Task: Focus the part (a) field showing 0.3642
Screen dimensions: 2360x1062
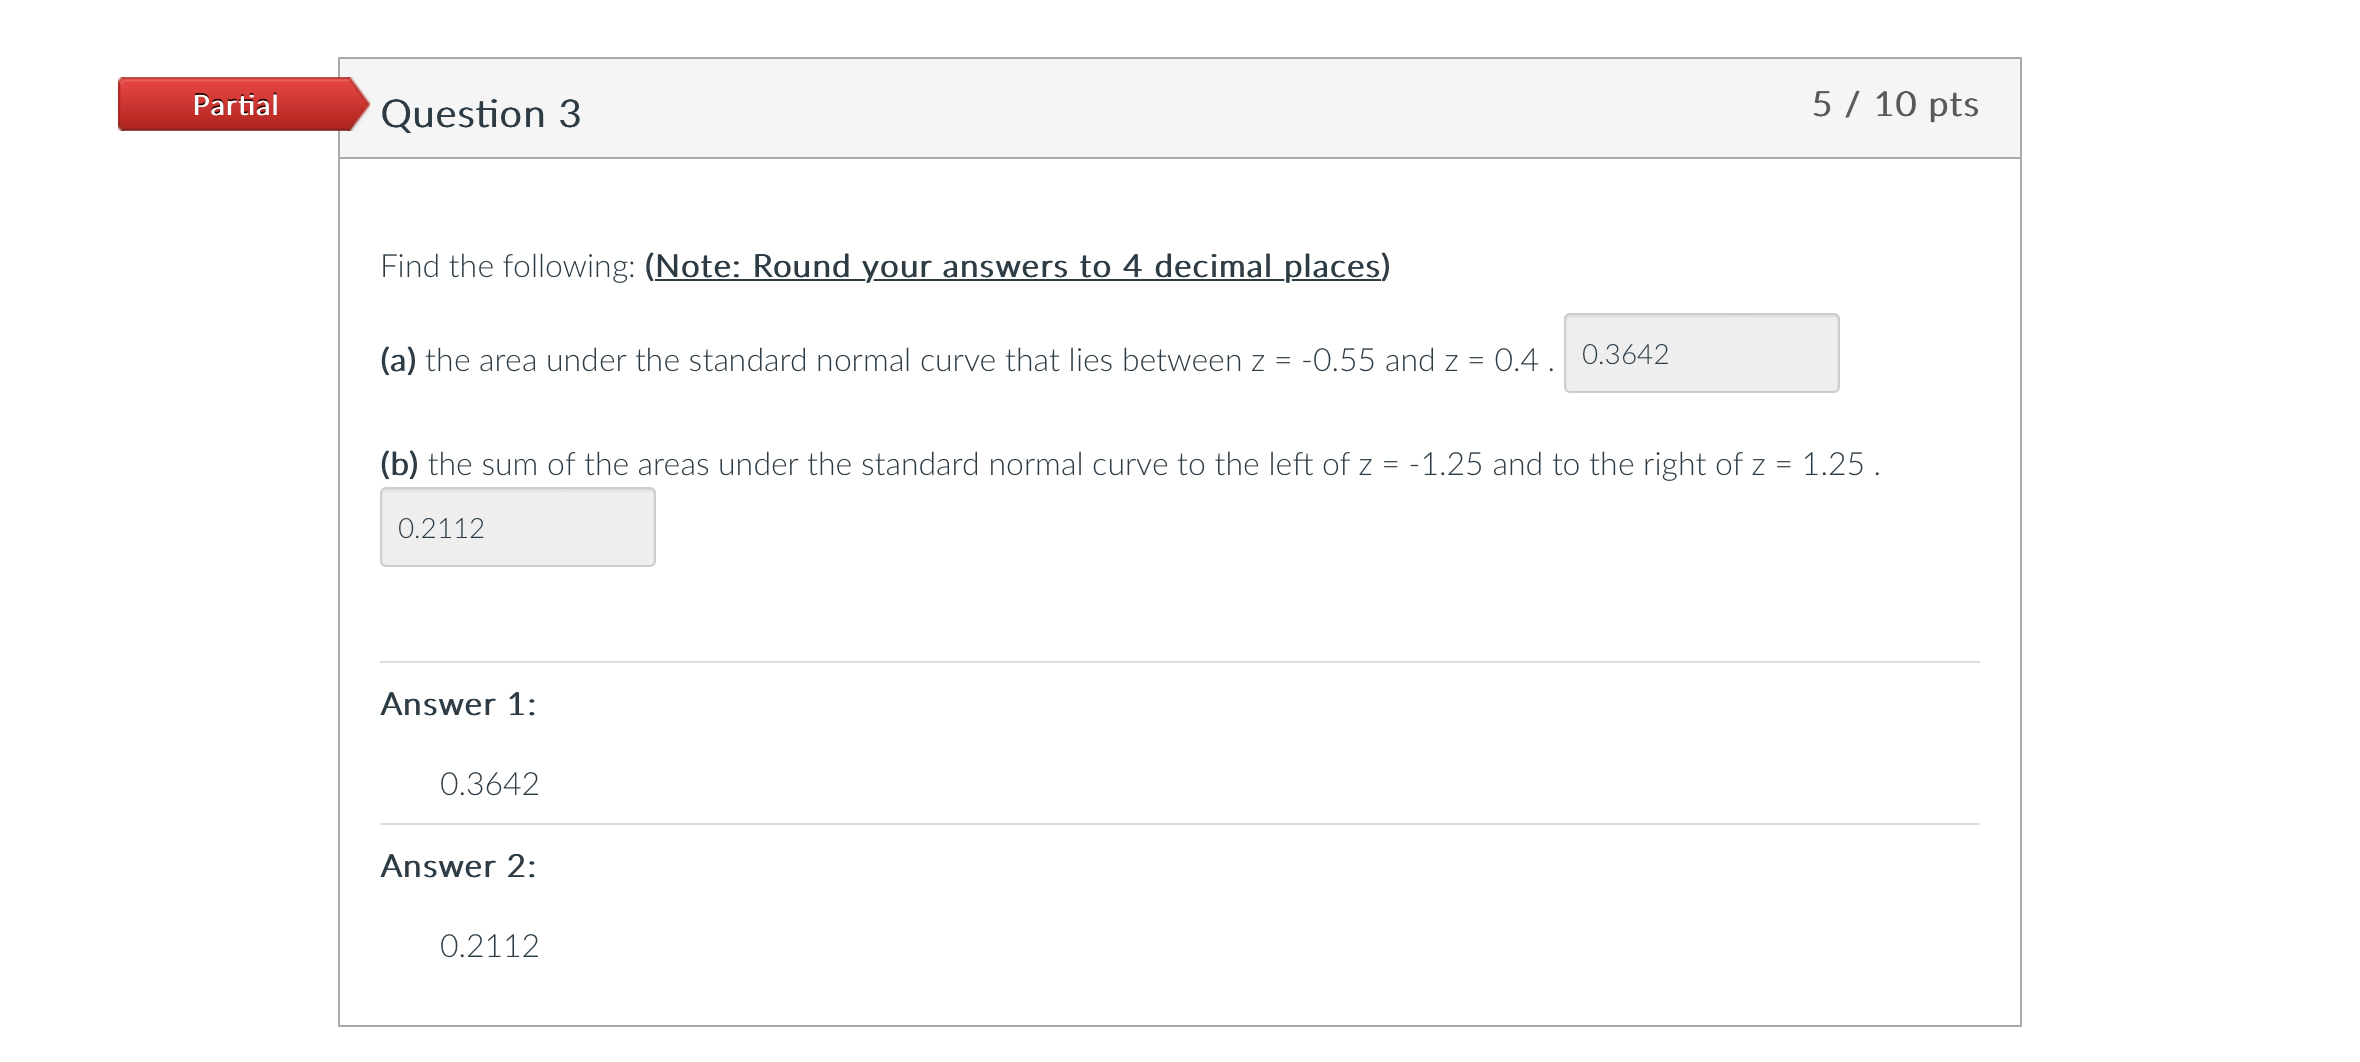Action: [x=1700, y=354]
